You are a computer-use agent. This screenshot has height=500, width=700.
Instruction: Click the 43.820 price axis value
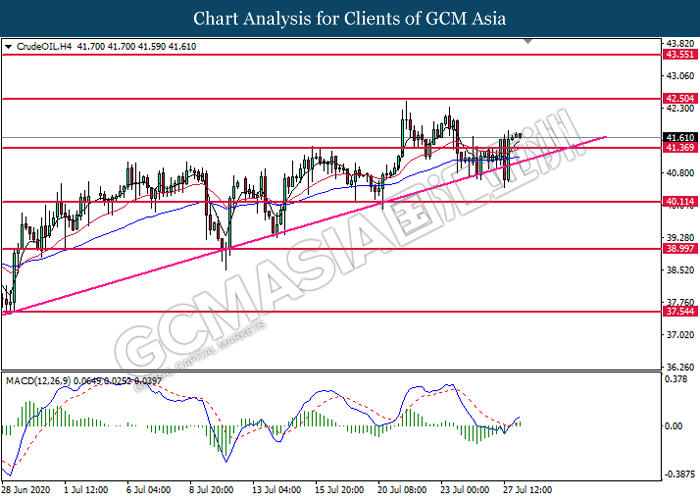pos(680,44)
